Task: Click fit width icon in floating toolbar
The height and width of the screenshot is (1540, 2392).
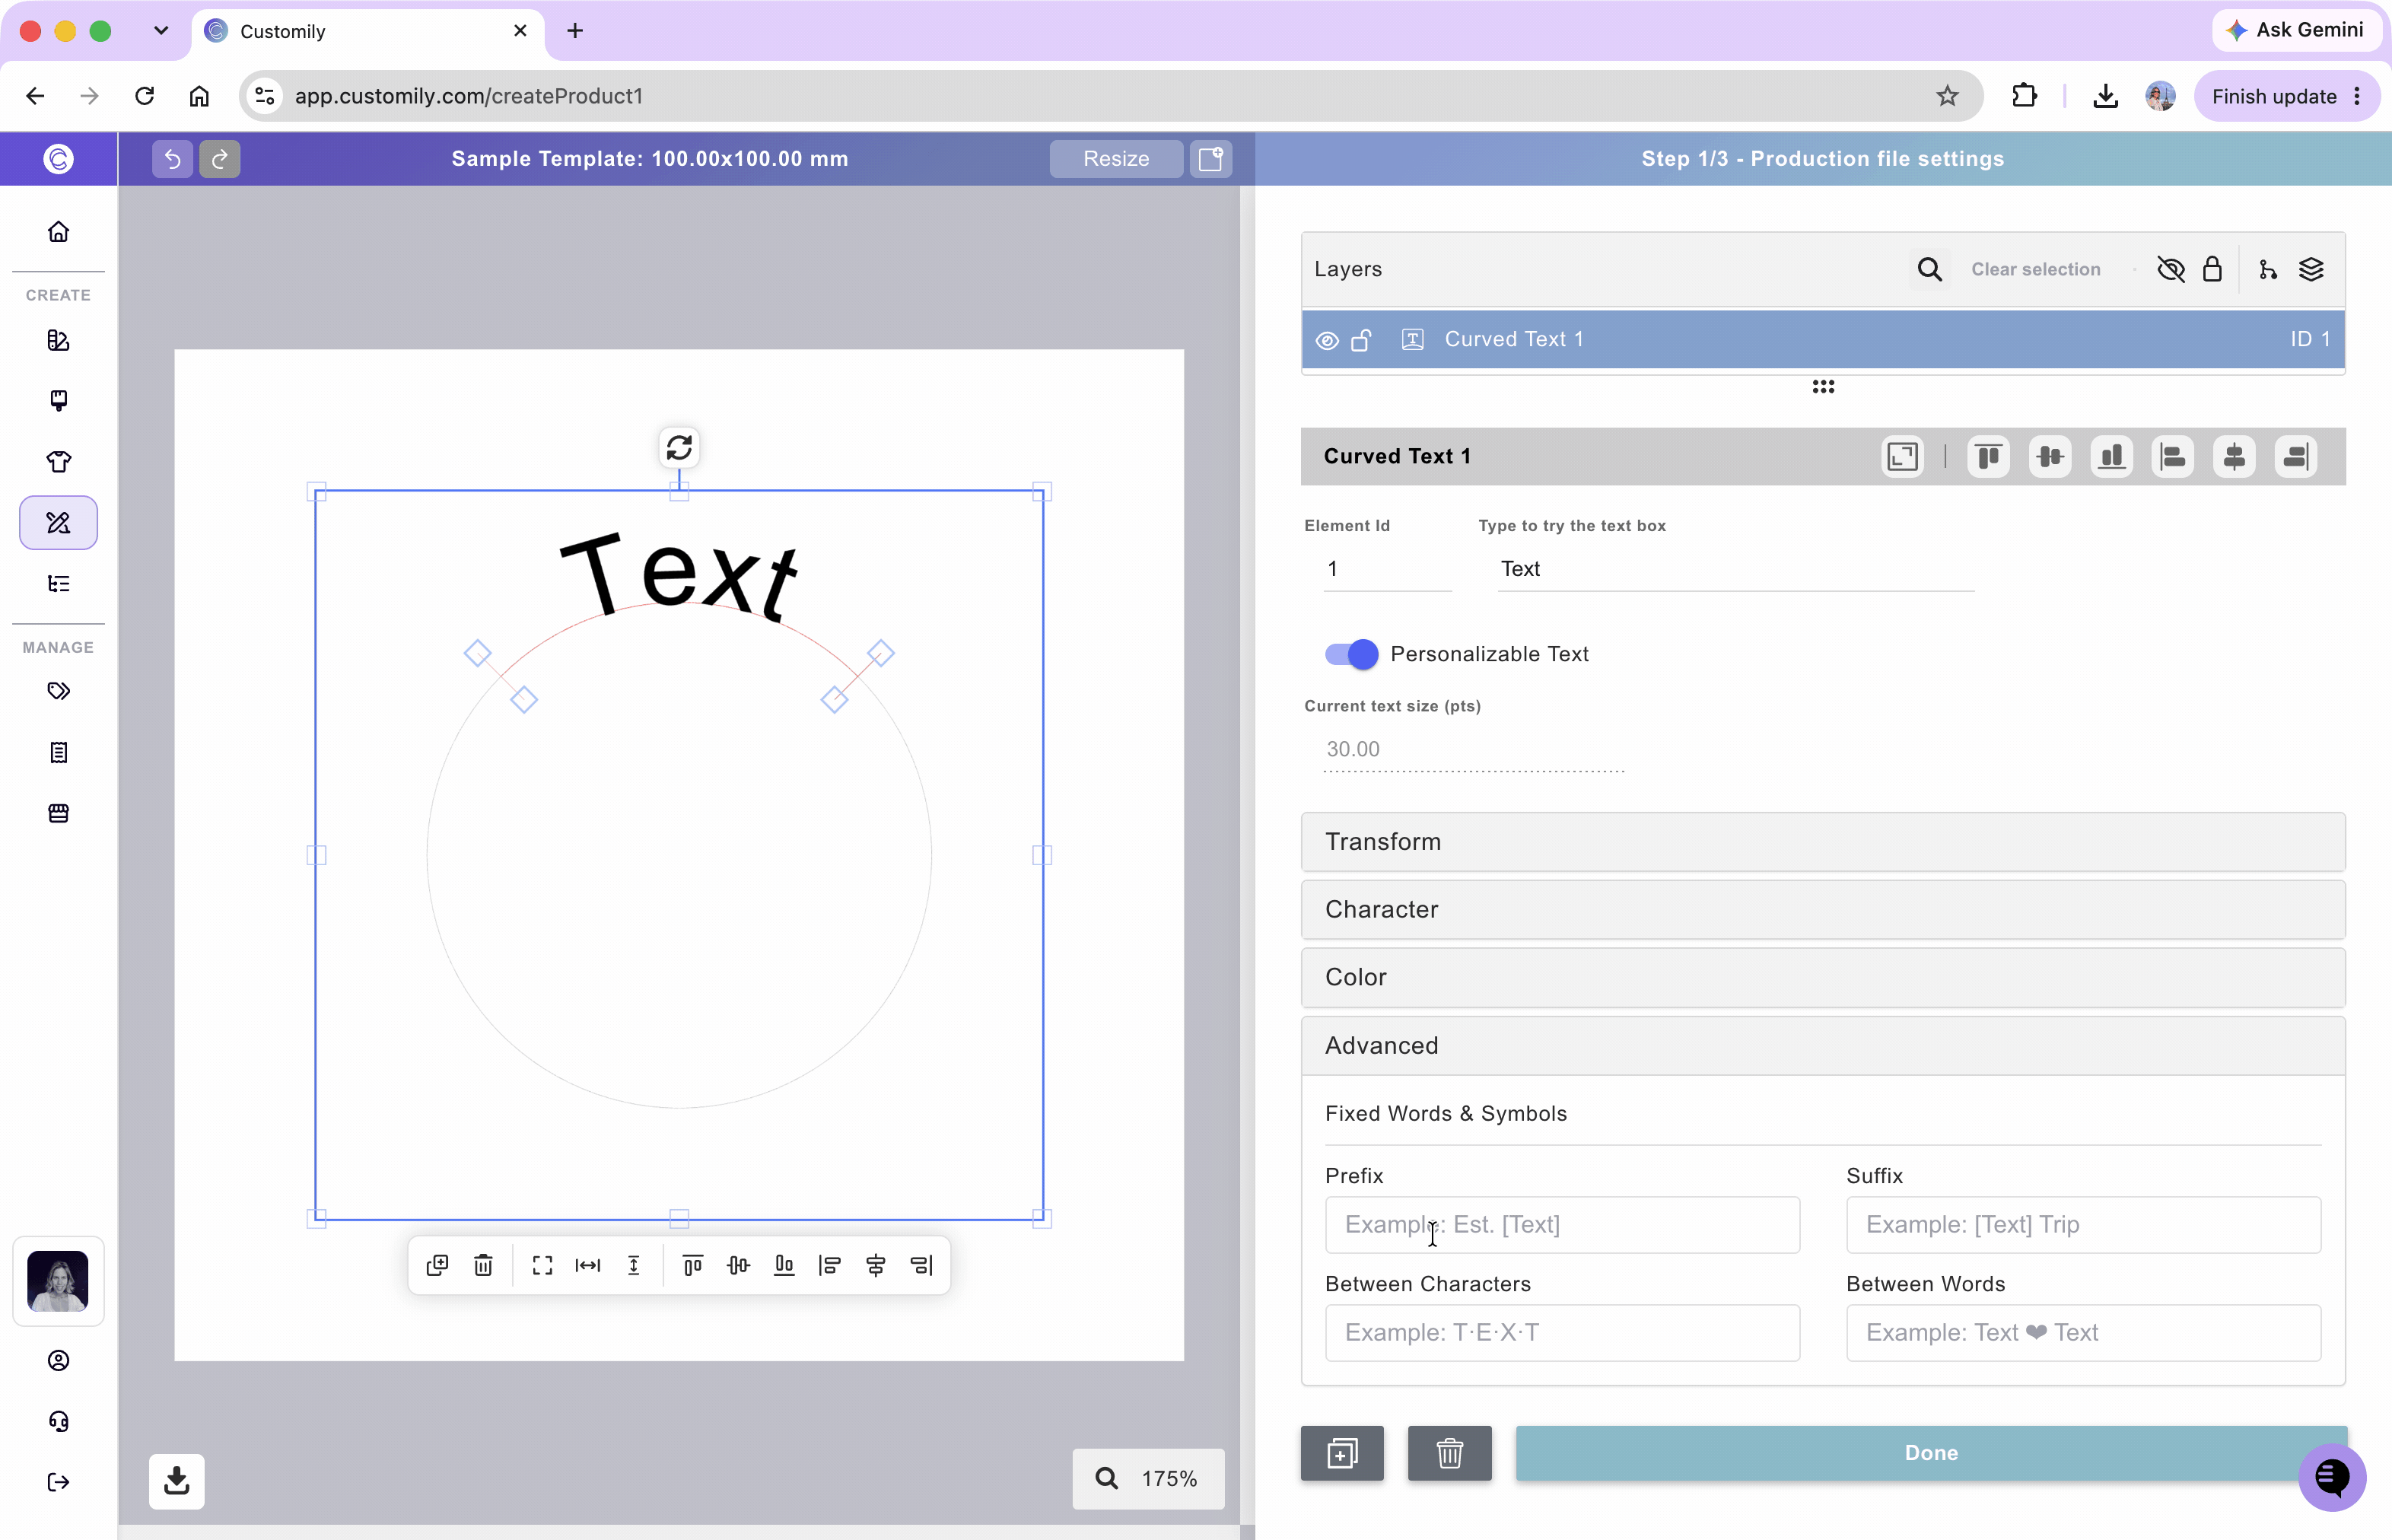Action: [x=588, y=1265]
